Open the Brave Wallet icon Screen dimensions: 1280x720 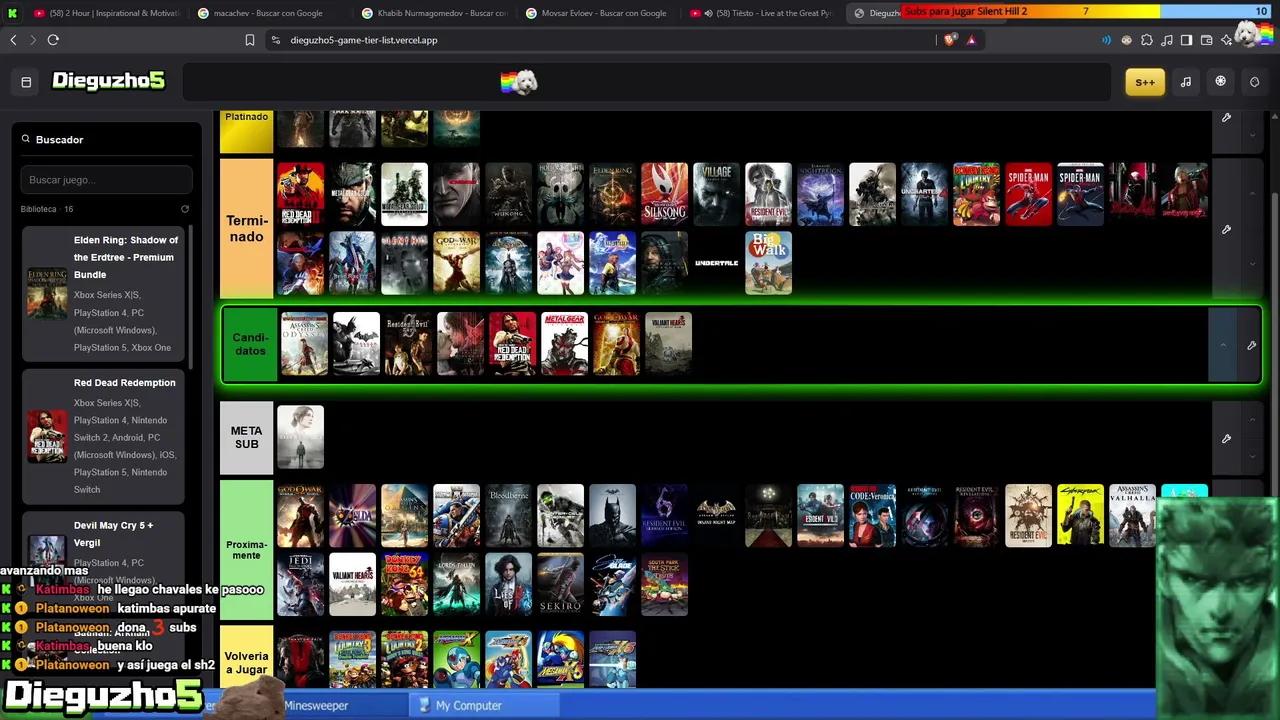[1206, 40]
